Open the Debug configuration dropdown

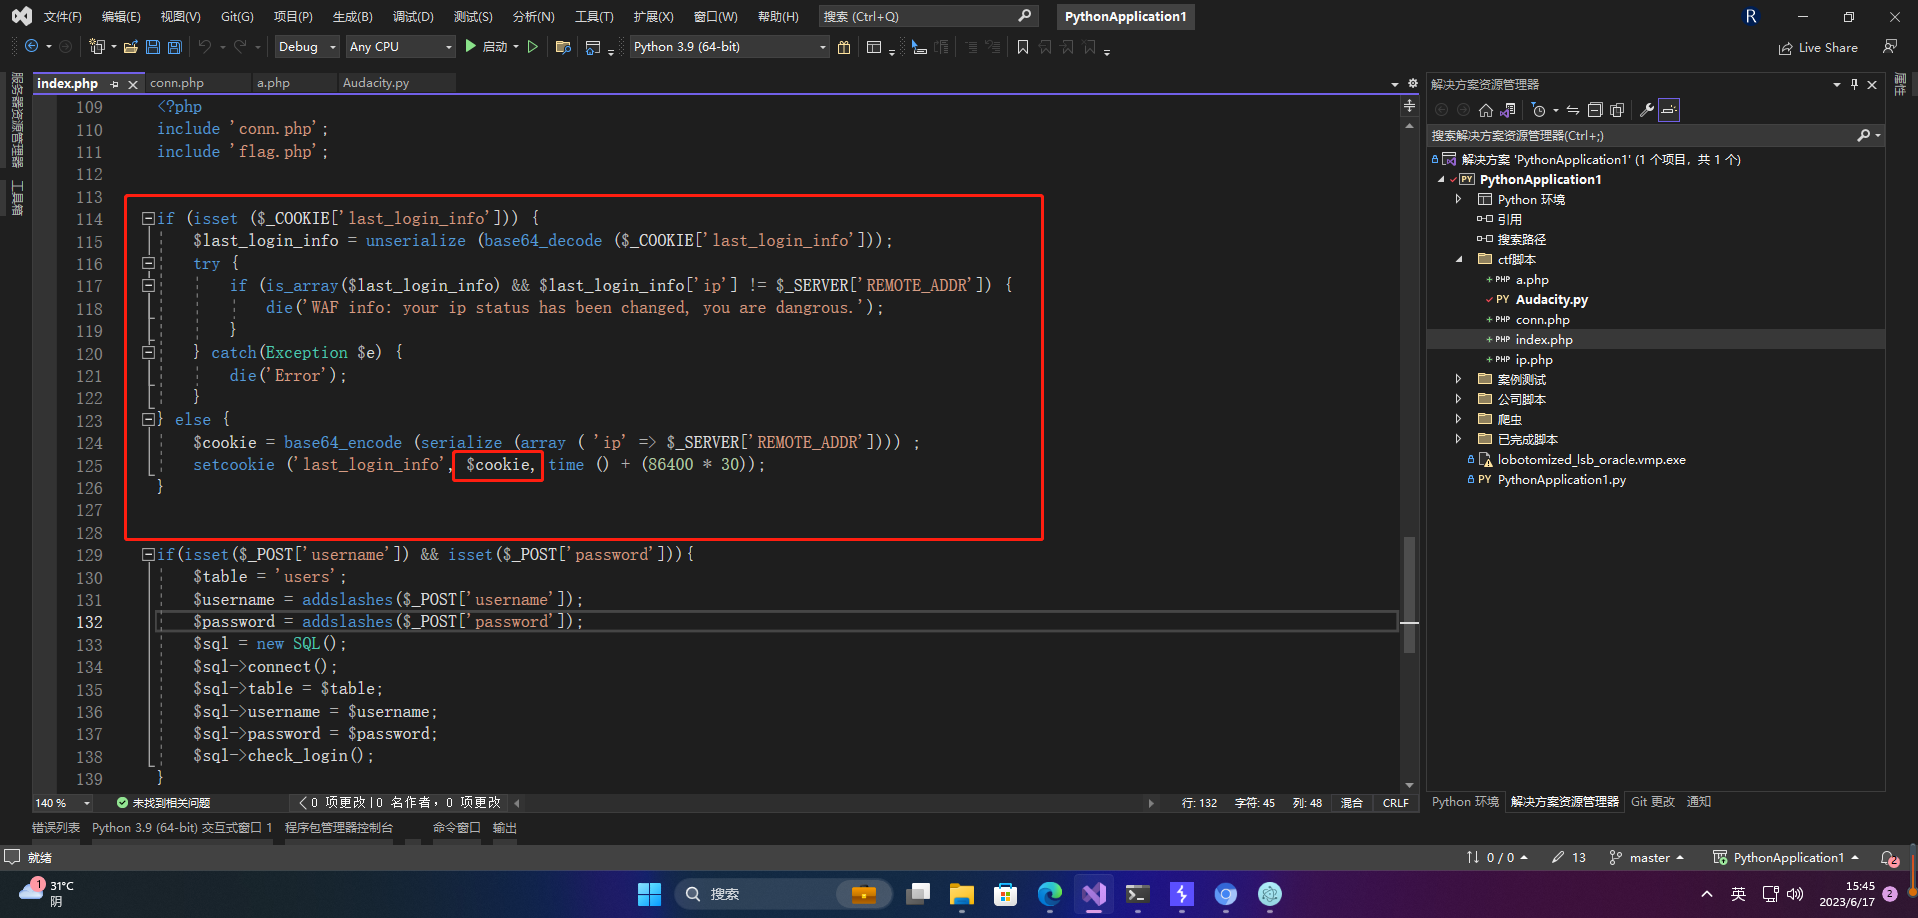[x=307, y=47]
